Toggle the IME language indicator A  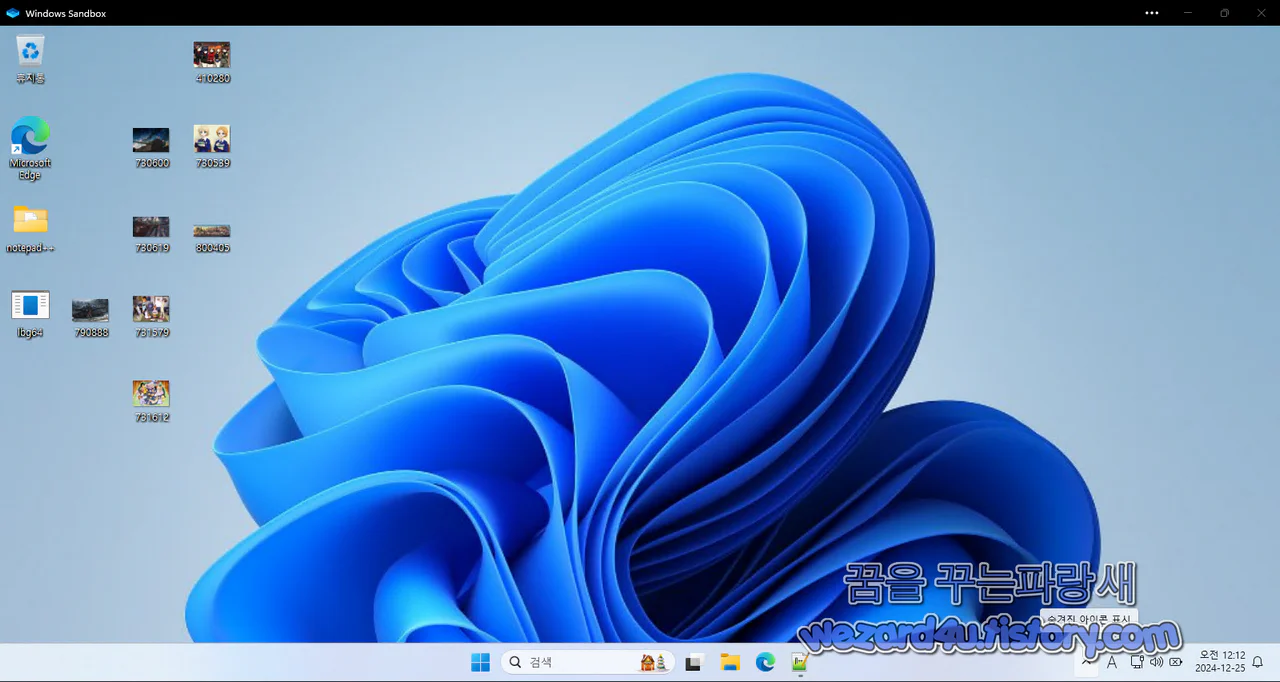pos(1112,662)
